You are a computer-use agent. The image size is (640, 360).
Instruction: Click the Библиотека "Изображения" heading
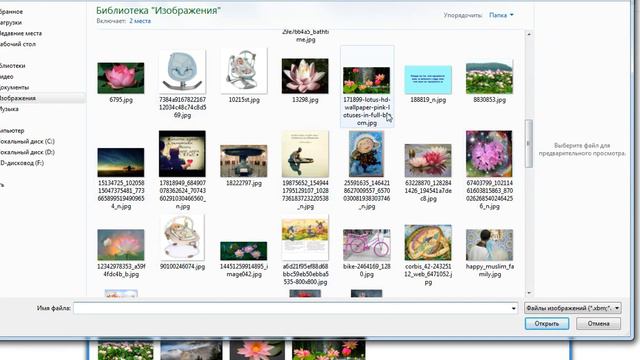[158, 10]
